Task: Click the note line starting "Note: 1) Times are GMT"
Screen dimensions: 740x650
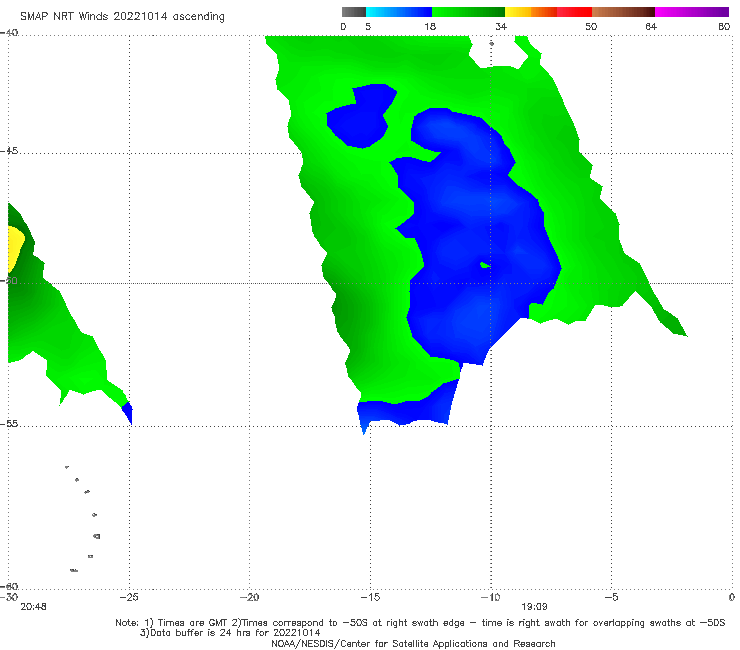Action: click(x=420, y=623)
